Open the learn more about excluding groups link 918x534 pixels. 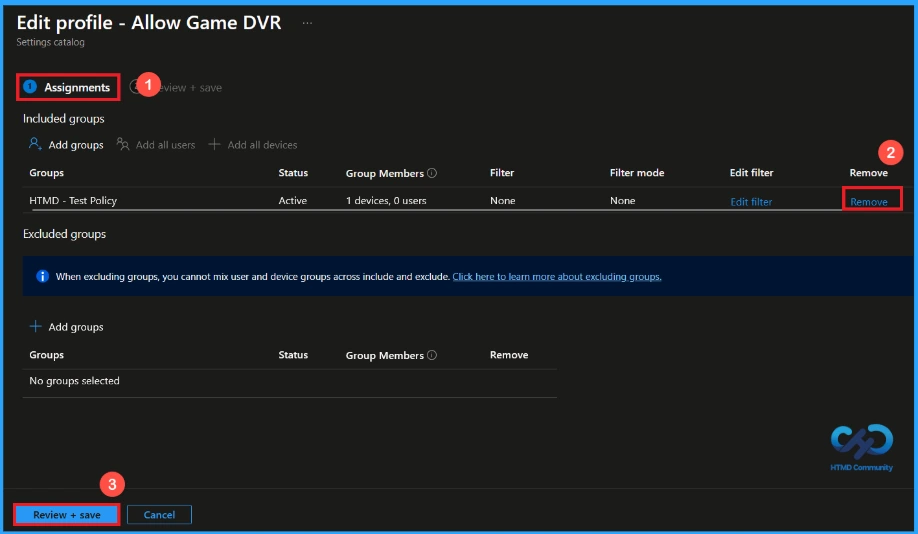point(557,276)
